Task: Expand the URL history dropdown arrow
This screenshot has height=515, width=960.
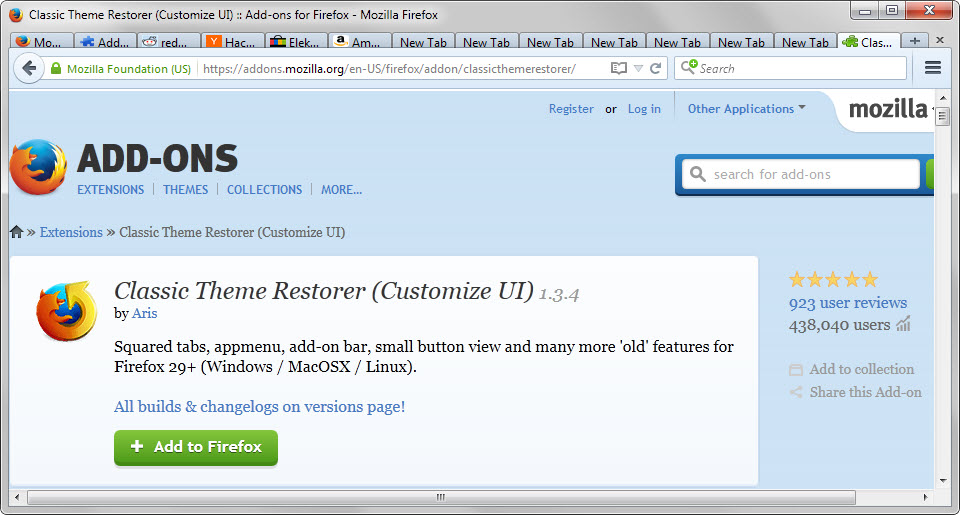Action: pos(638,69)
